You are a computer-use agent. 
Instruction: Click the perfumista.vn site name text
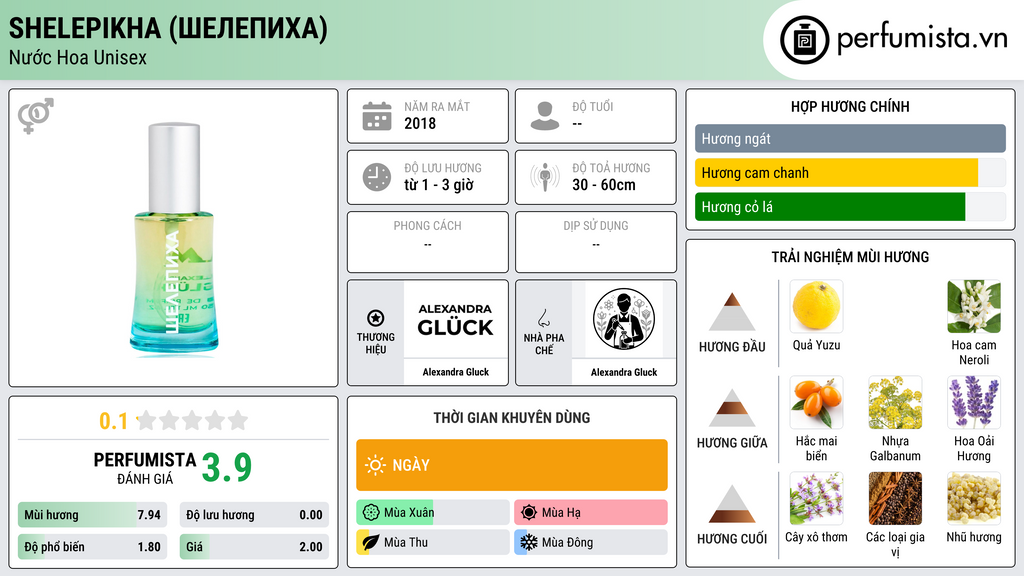tap(922, 38)
